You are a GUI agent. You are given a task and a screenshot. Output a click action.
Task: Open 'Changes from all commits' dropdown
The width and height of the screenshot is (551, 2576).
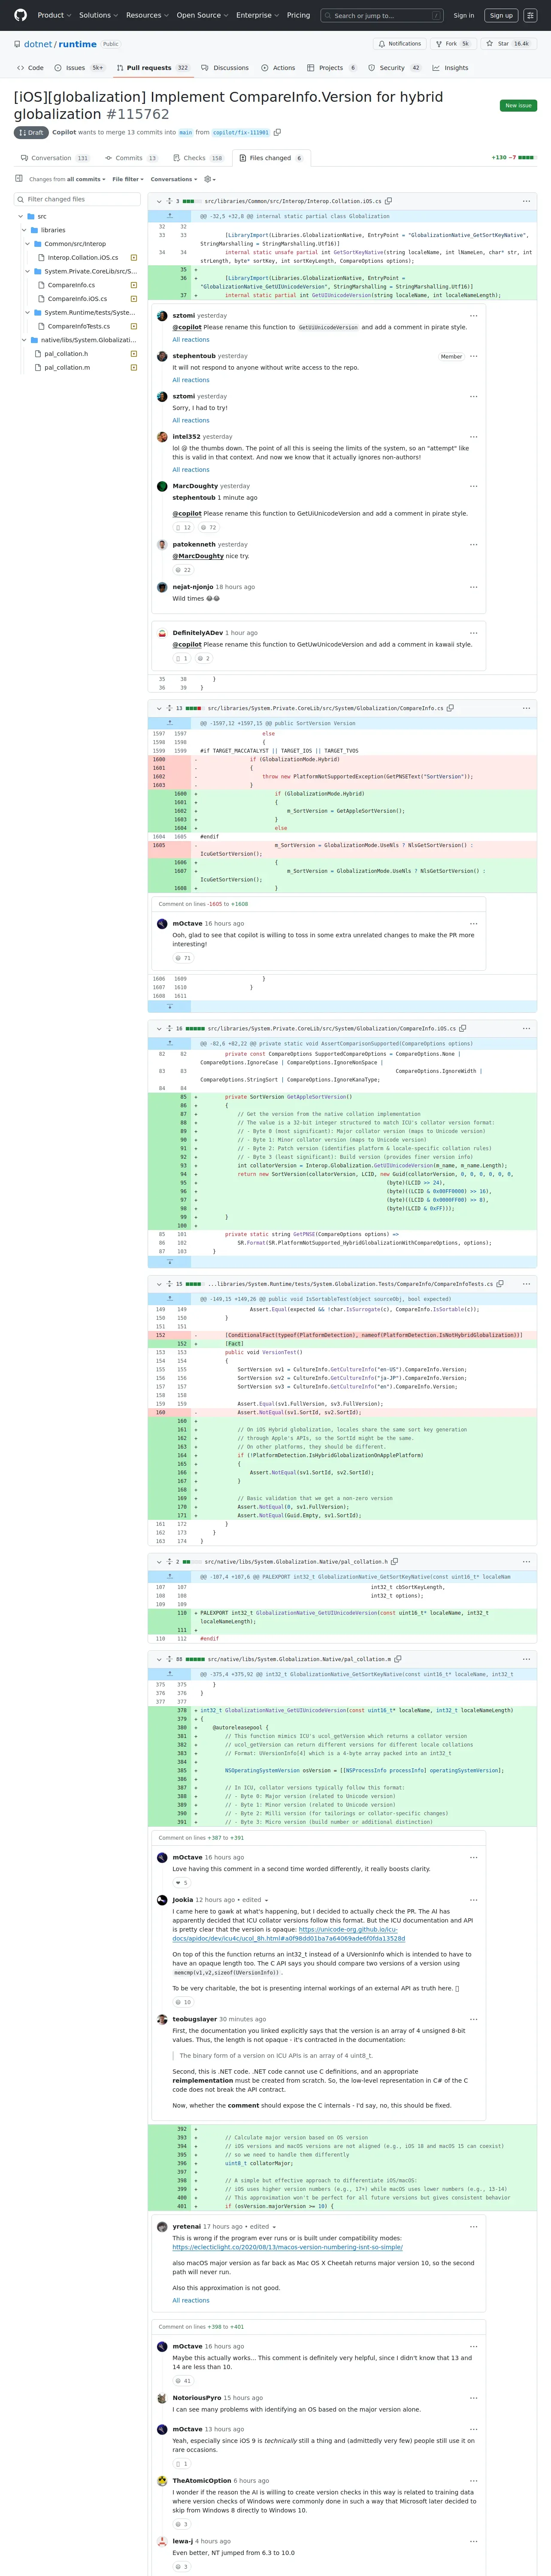[x=67, y=179]
